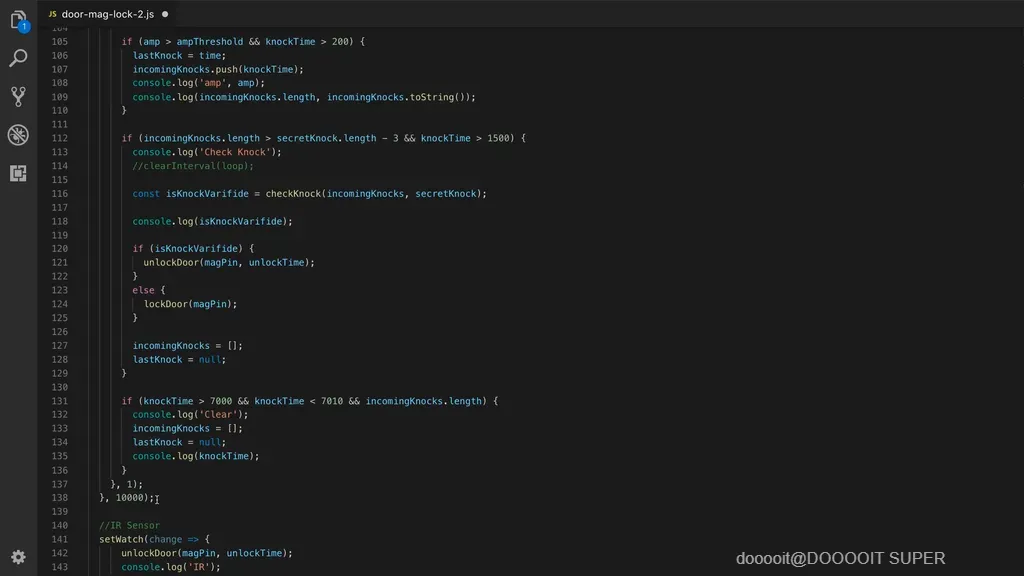The height and width of the screenshot is (576, 1024).
Task: Open the Debug (no-bug) icon
Action: (18, 135)
